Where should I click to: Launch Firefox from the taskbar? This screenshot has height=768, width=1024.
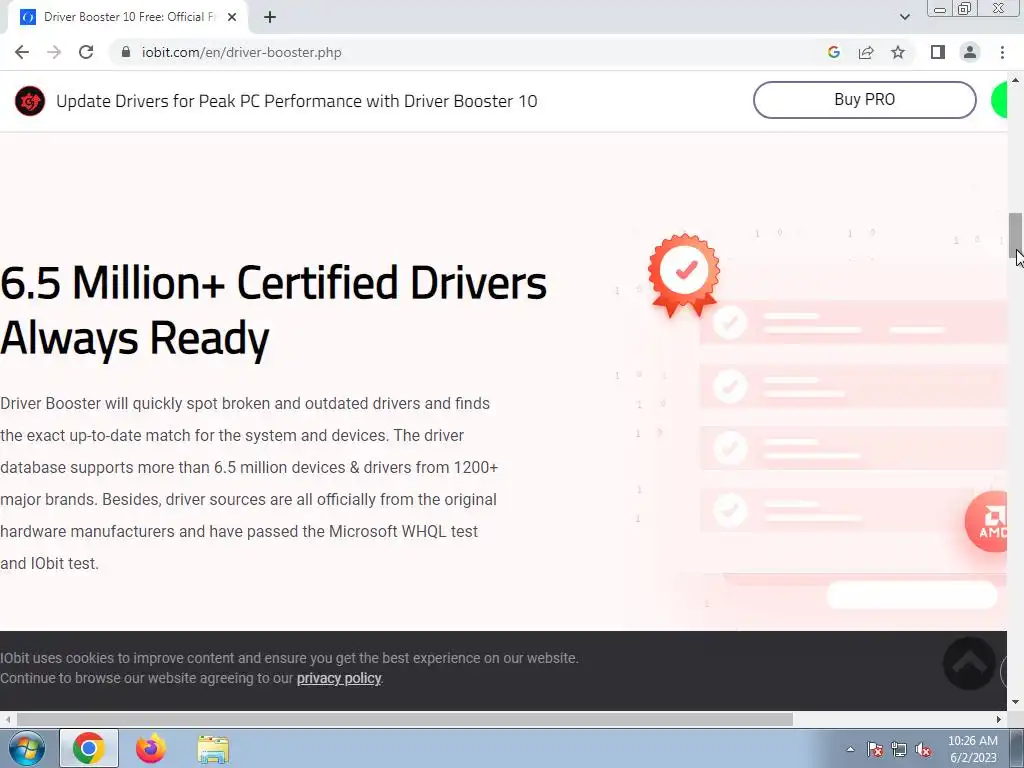151,748
